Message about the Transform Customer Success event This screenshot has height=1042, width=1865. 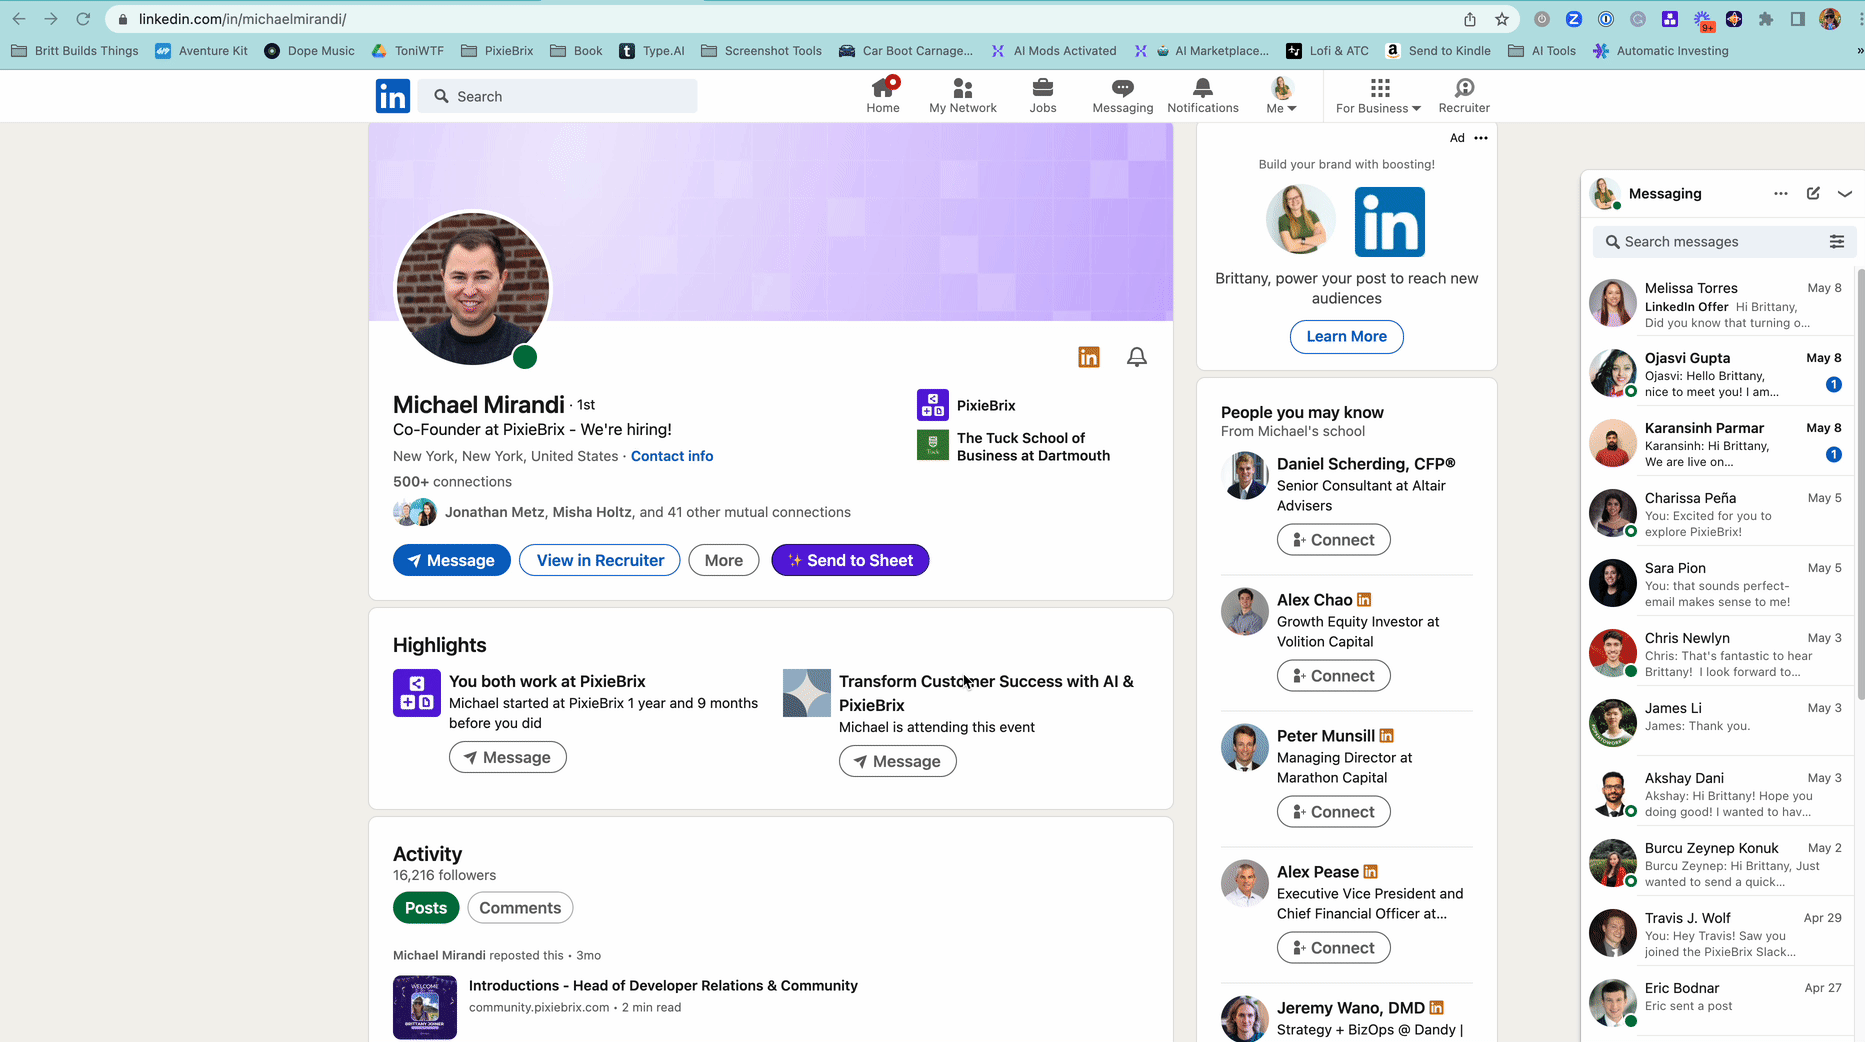click(898, 761)
